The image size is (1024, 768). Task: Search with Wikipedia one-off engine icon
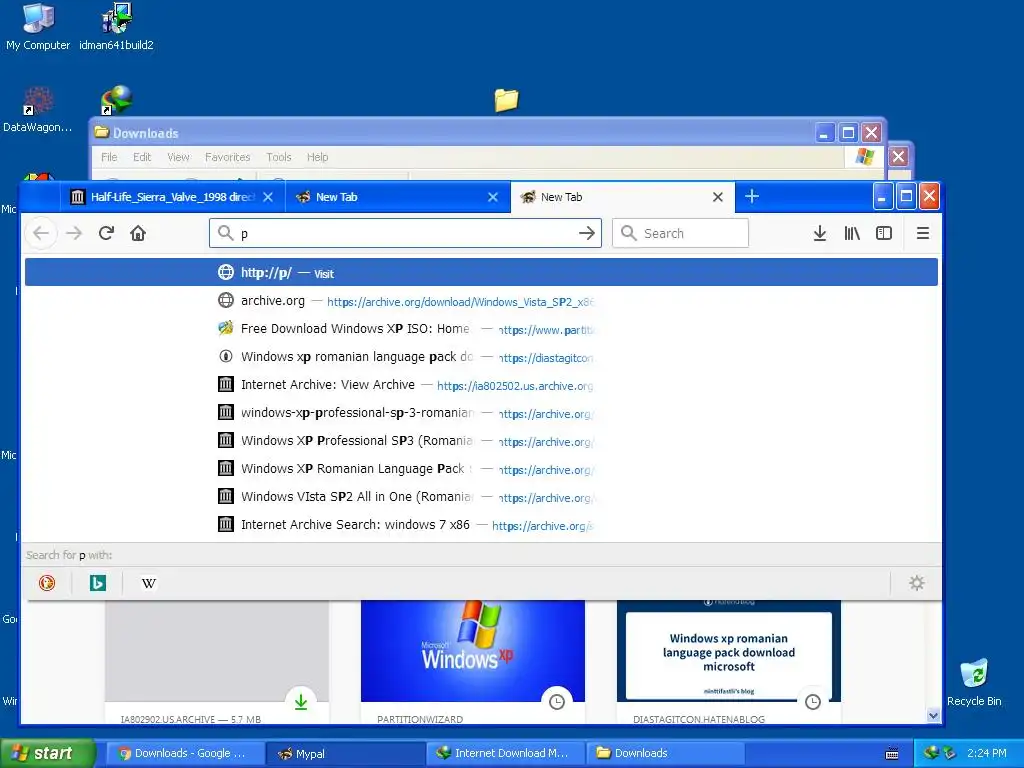tap(149, 583)
